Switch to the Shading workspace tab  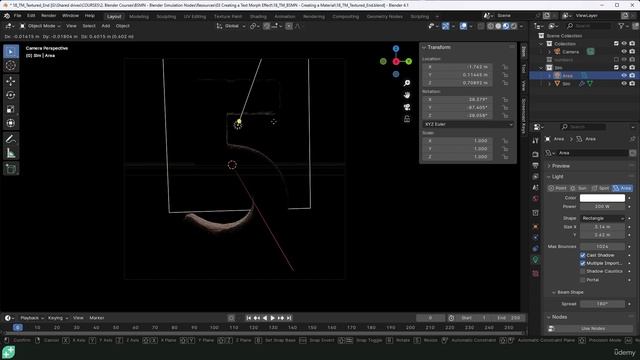258,17
